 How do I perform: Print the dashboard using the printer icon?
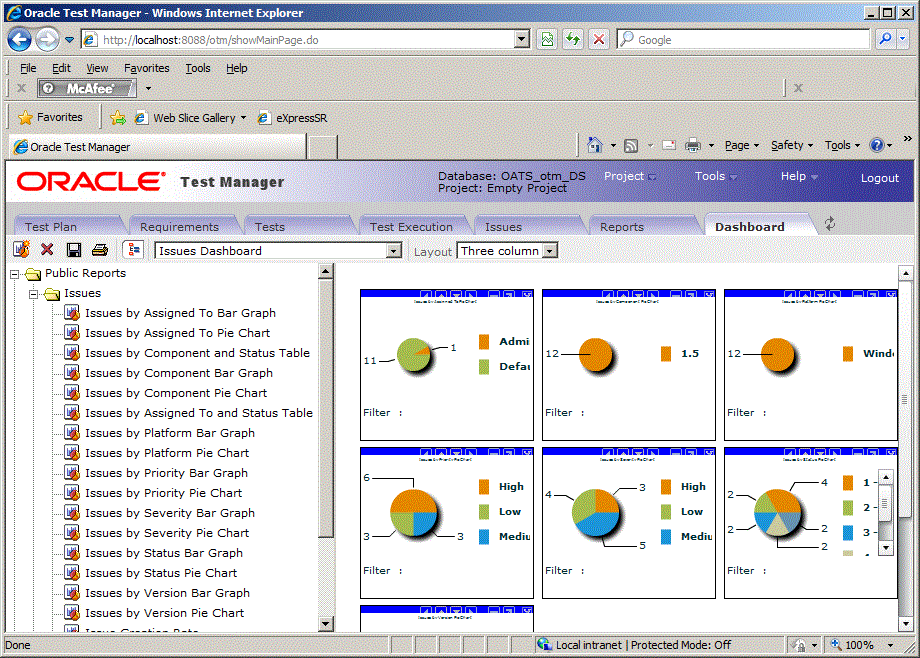tap(100, 250)
